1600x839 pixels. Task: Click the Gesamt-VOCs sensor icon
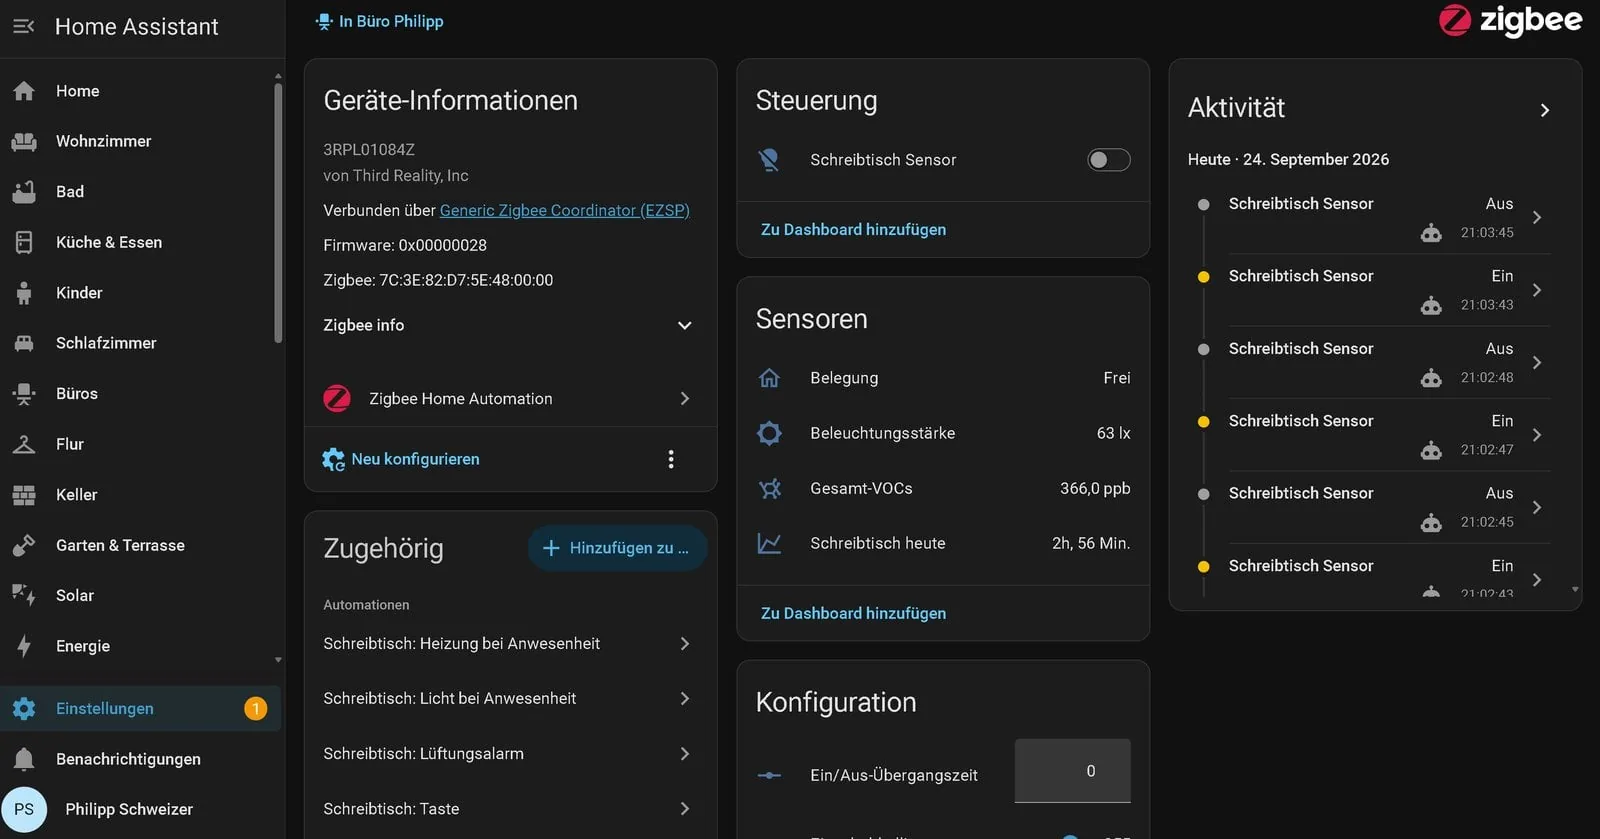click(769, 488)
